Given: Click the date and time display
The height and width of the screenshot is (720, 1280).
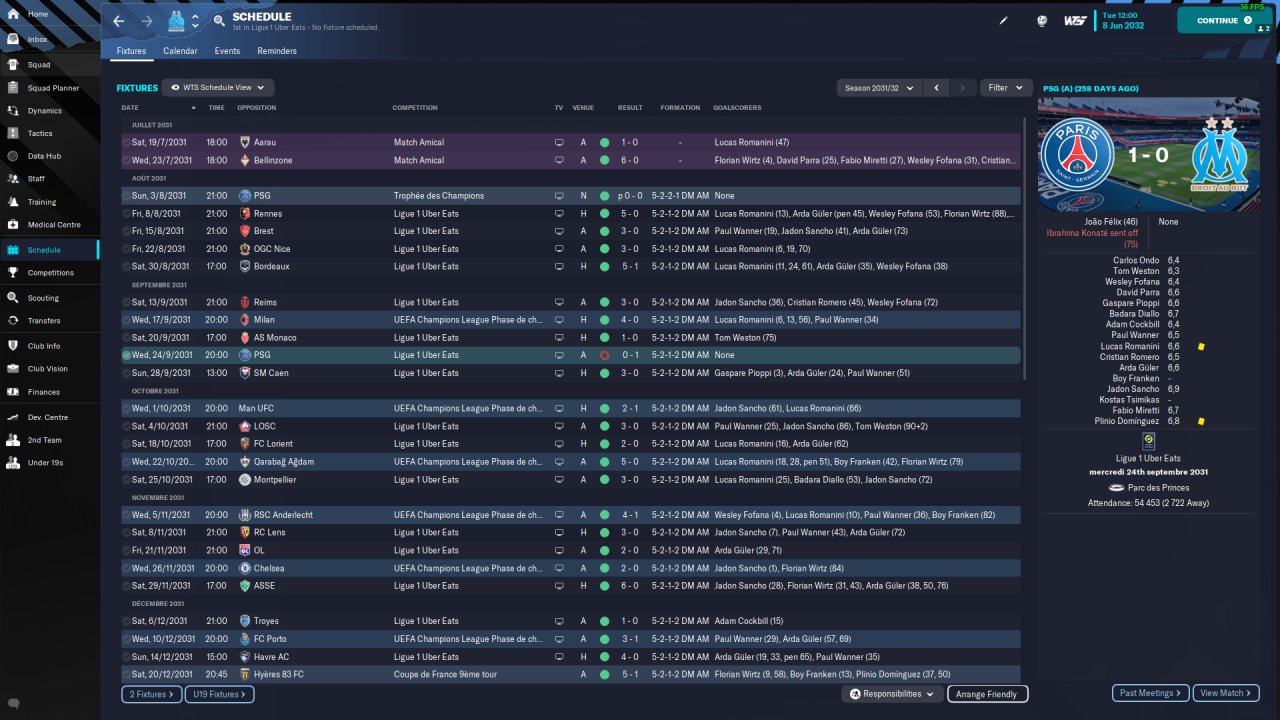Looking at the screenshot, I should pos(1123,20).
